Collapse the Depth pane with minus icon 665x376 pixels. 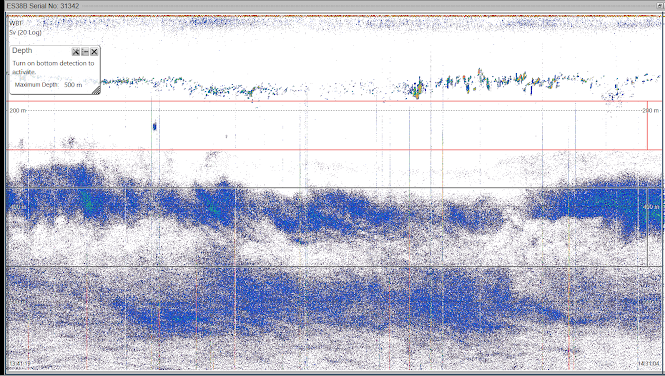point(85,52)
